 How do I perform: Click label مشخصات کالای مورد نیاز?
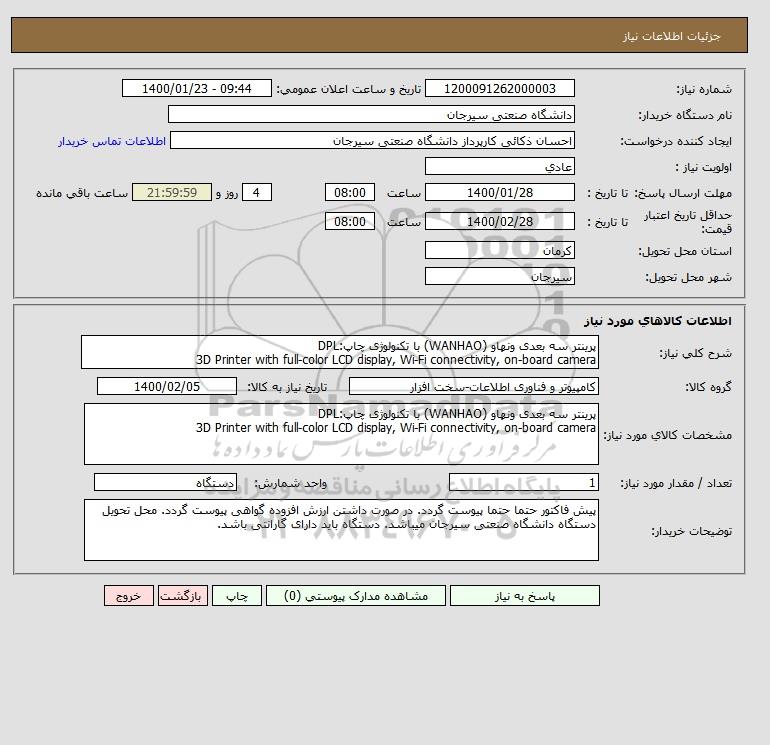pos(667,435)
